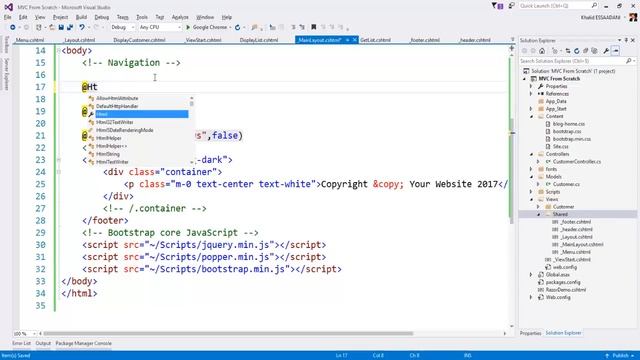Viewport: 640px width, 360px height.
Task: Click the Save All toolbar icon
Action: (x=70, y=27)
